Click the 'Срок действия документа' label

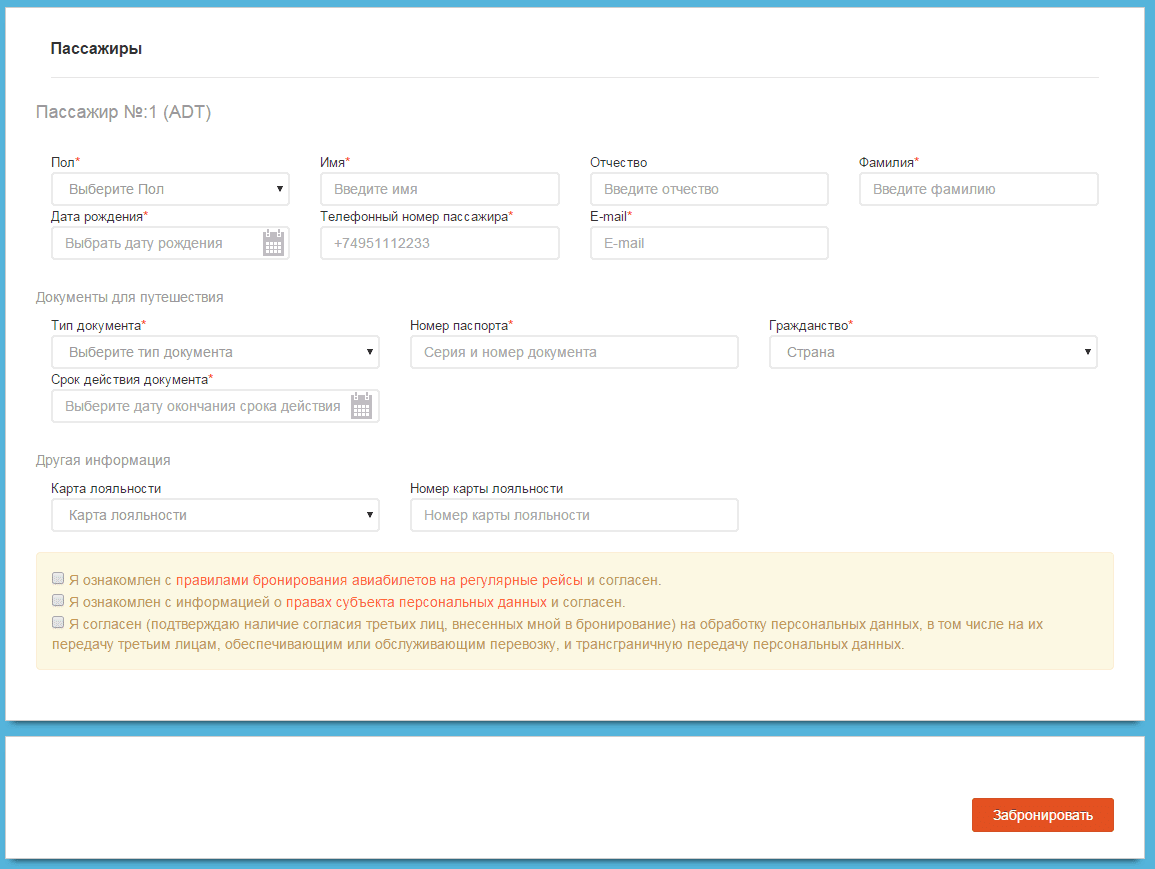[131, 379]
